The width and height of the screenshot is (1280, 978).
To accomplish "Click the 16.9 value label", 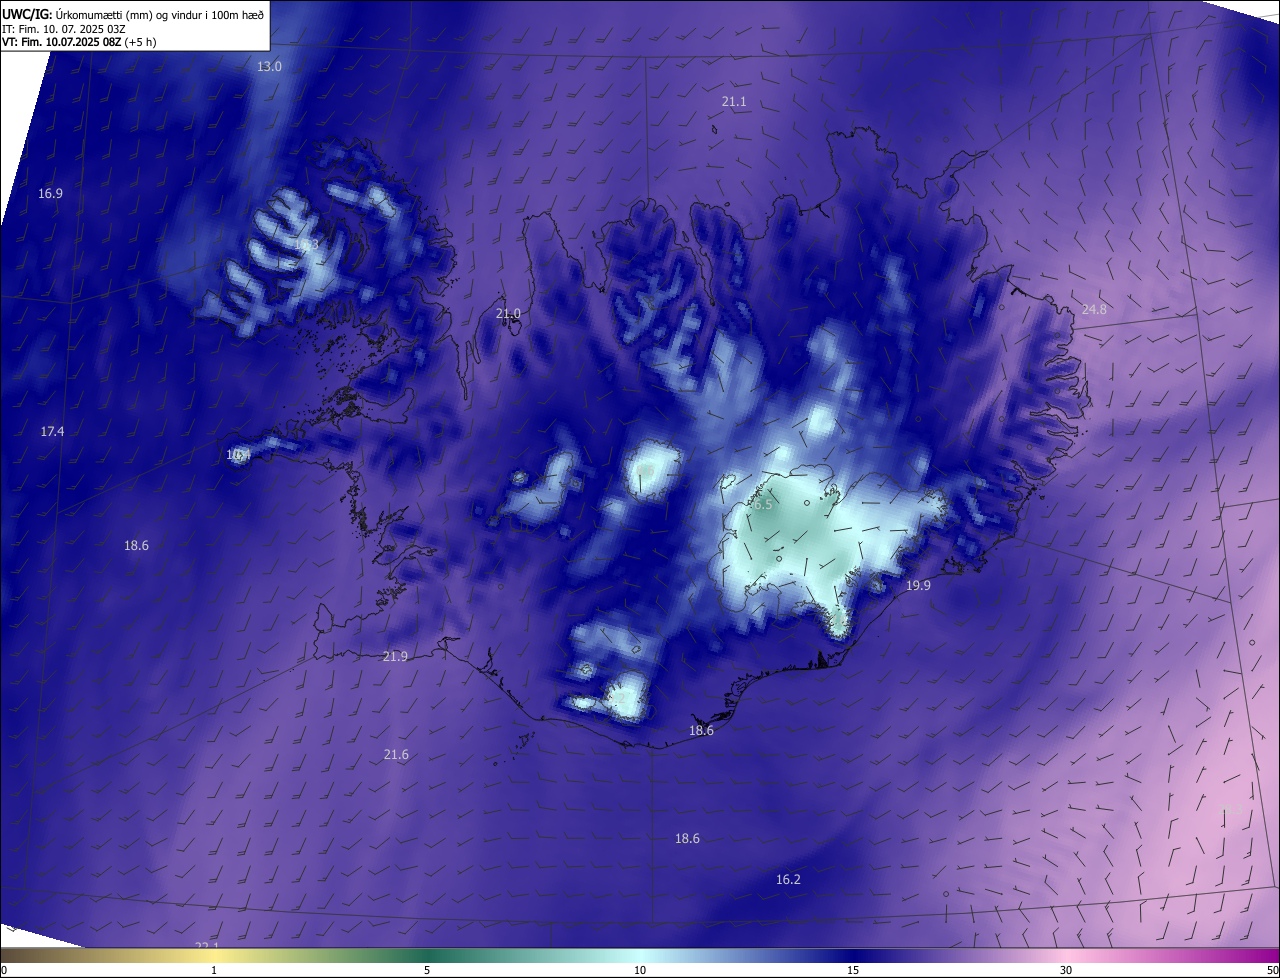I will (50, 193).
